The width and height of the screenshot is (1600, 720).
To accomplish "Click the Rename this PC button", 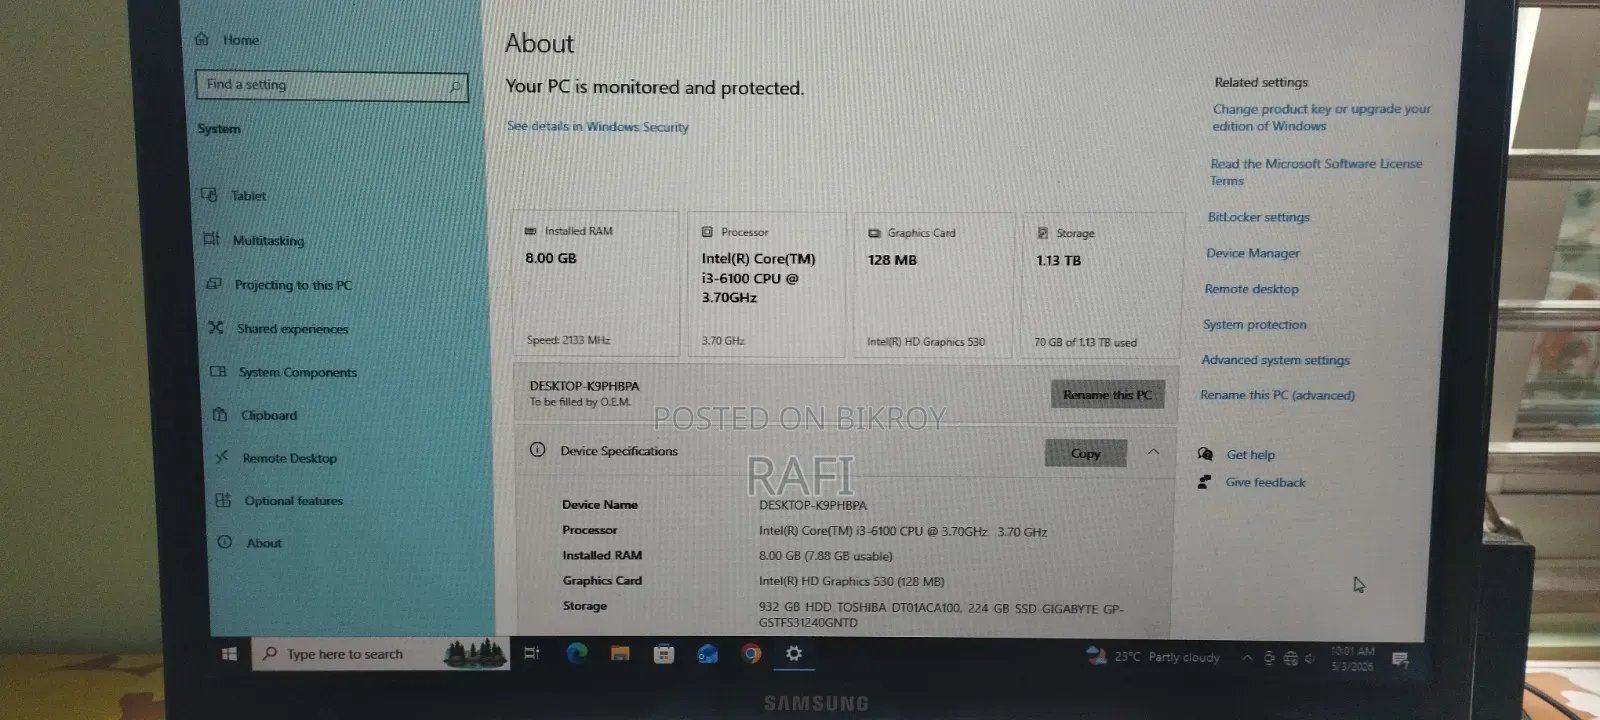I will click(1108, 395).
